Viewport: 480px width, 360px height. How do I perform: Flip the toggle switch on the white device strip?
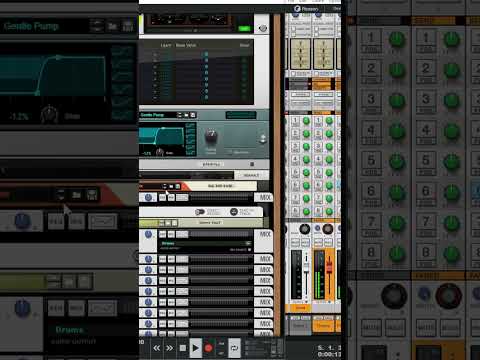click(x=200, y=212)
